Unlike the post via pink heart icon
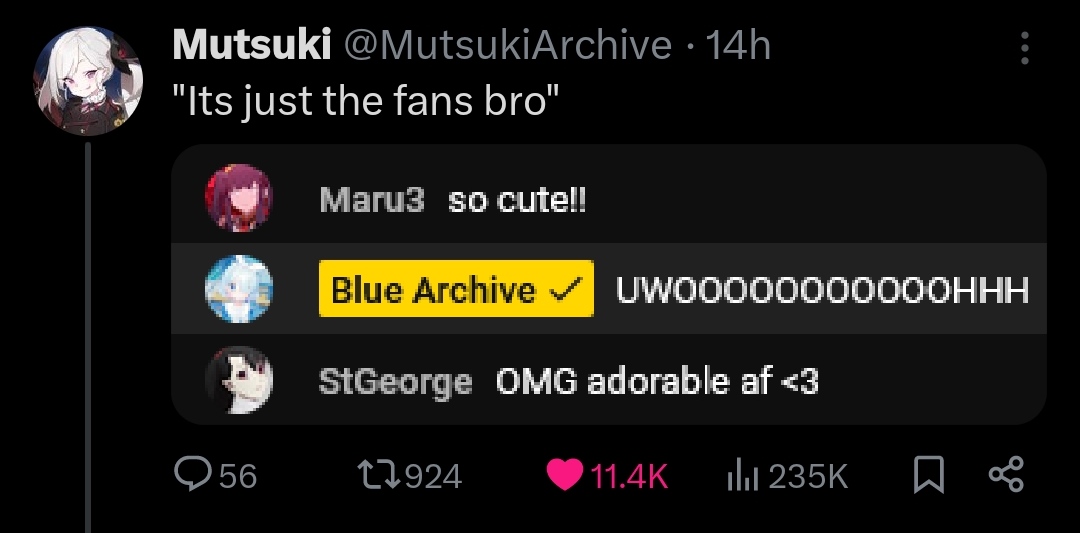Image resolution: width=1080 pixels, height=533 pixels. click(x=565, y=475)
